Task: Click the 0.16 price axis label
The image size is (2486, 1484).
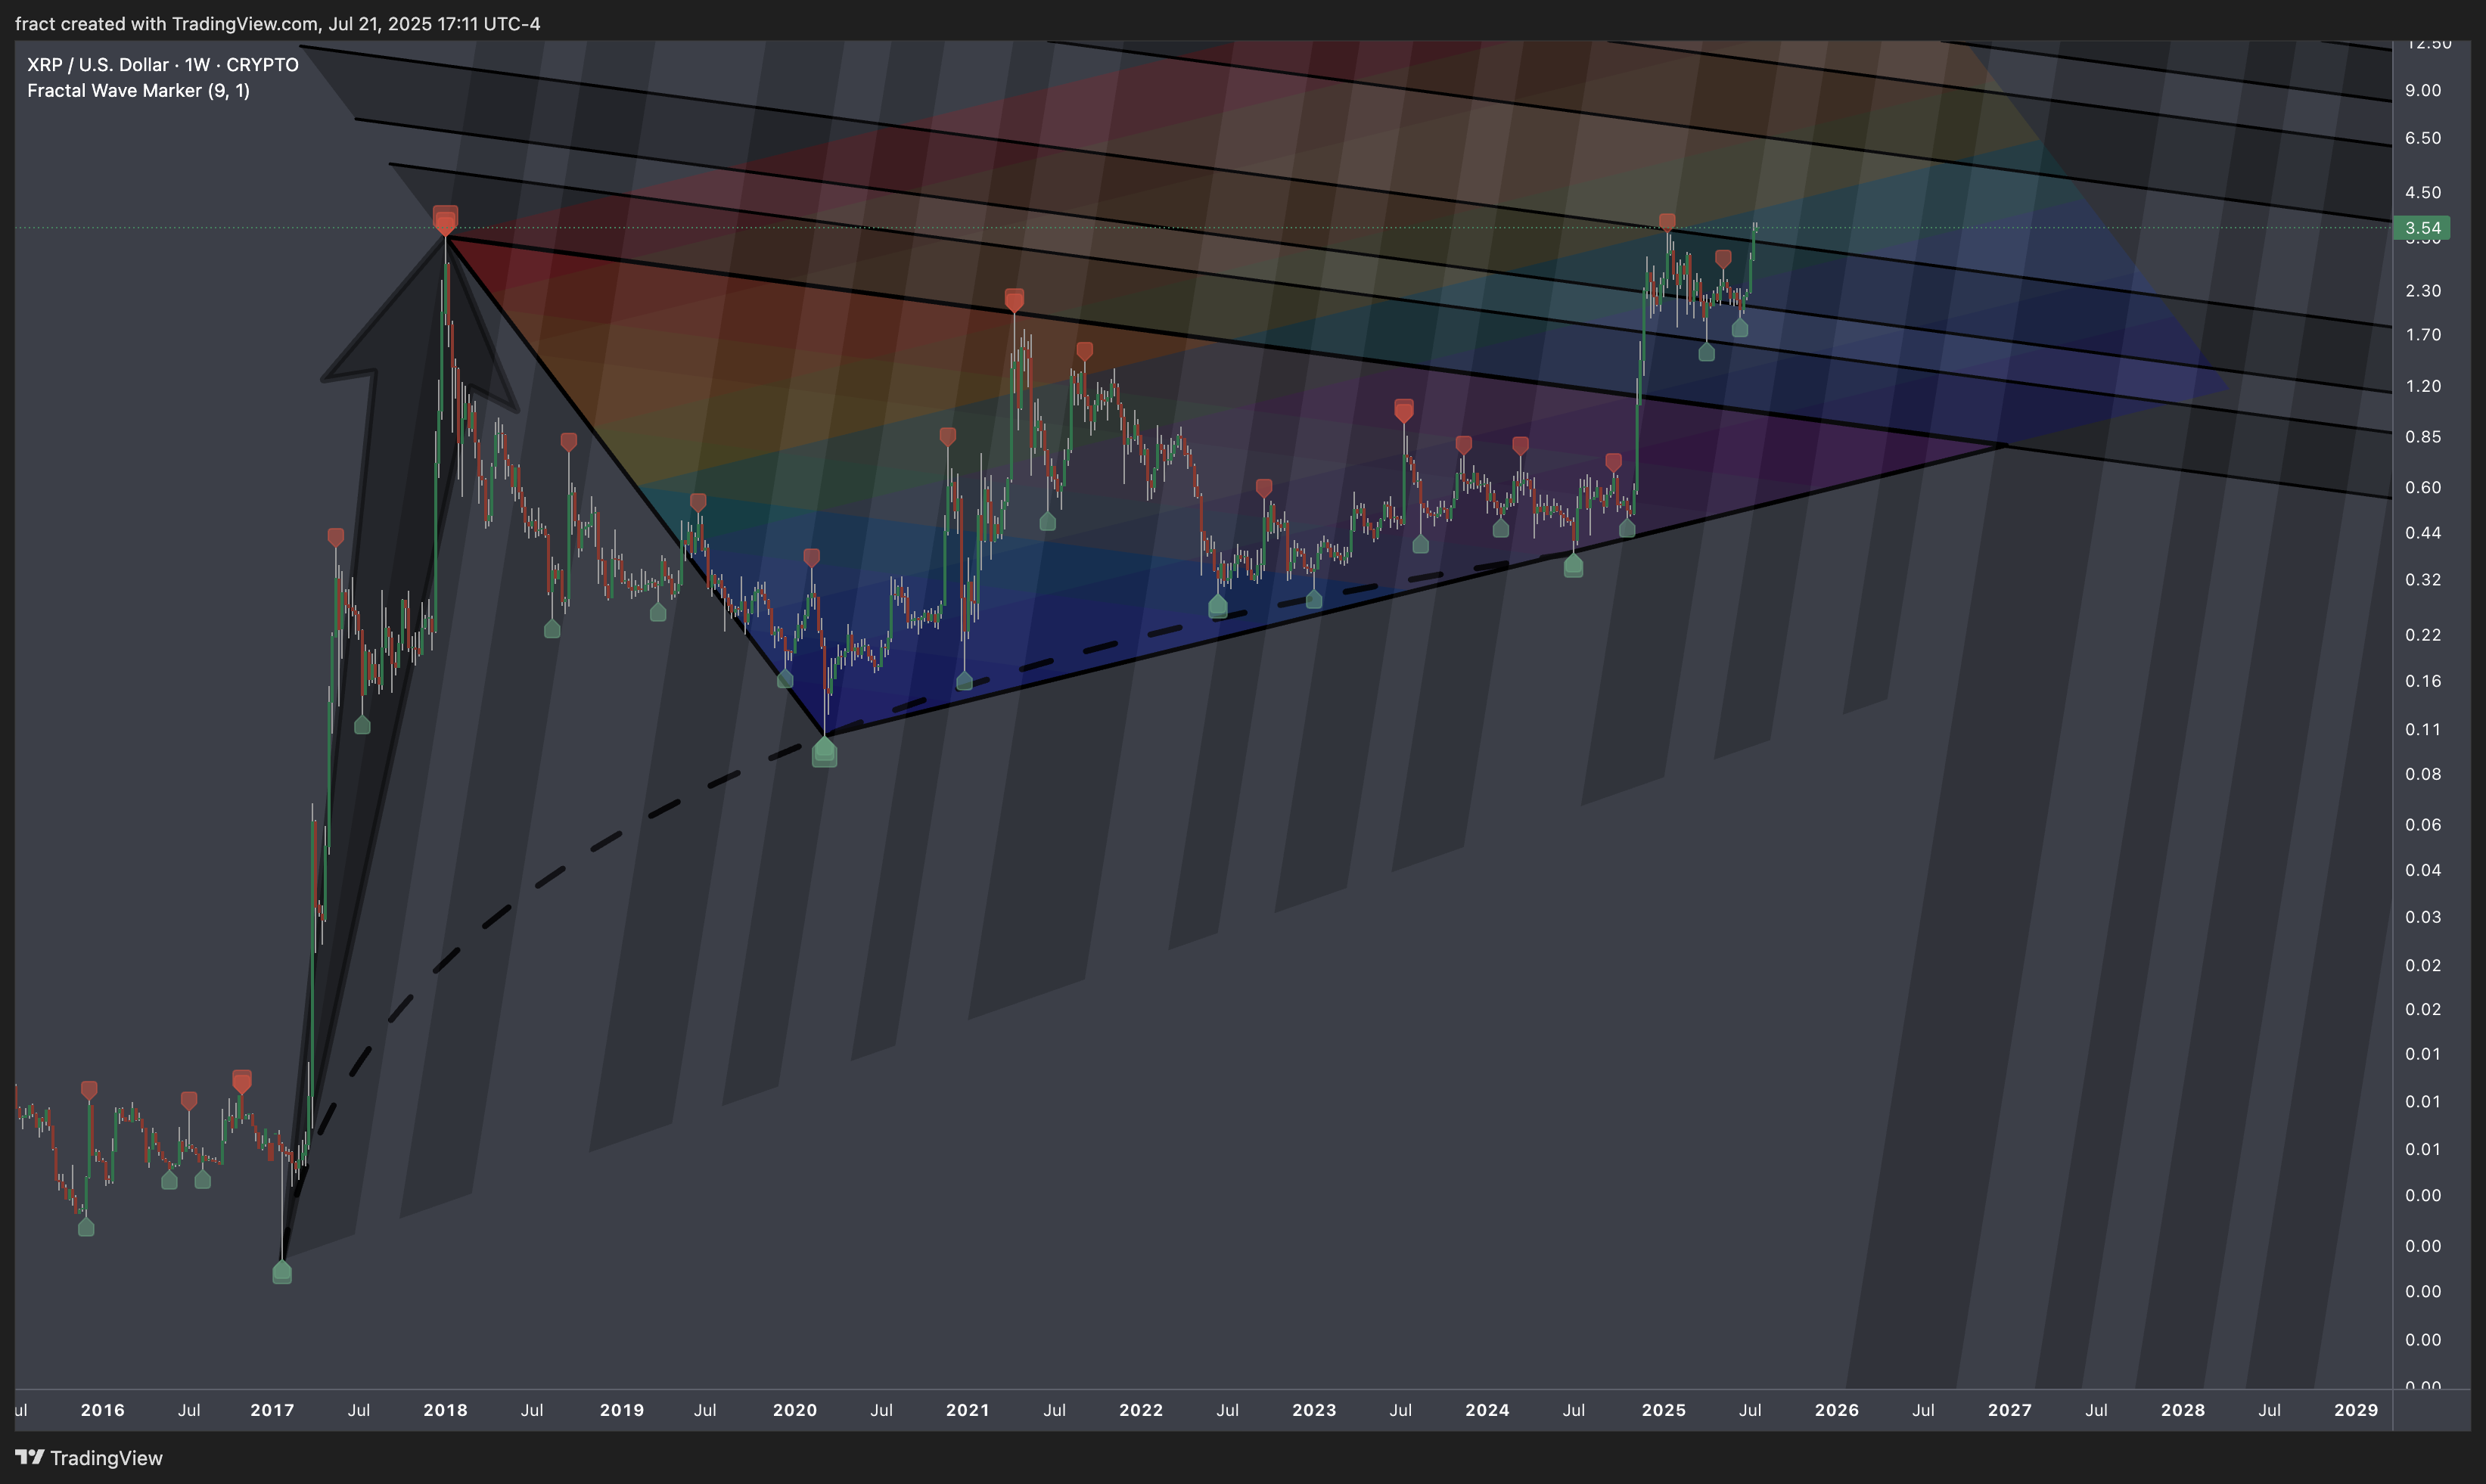Action: click(x=2423, y=680)
